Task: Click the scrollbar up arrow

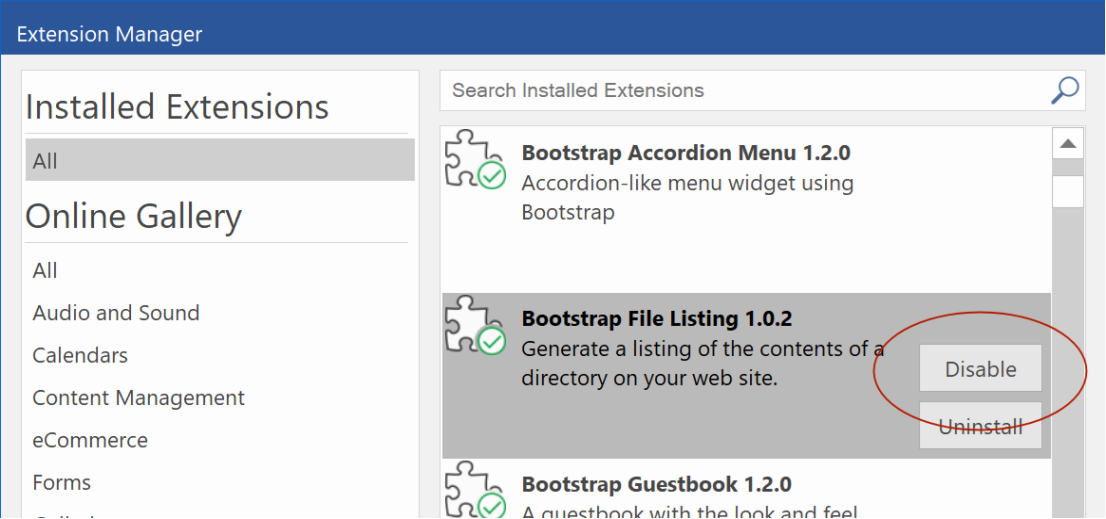Action: 1068,143
